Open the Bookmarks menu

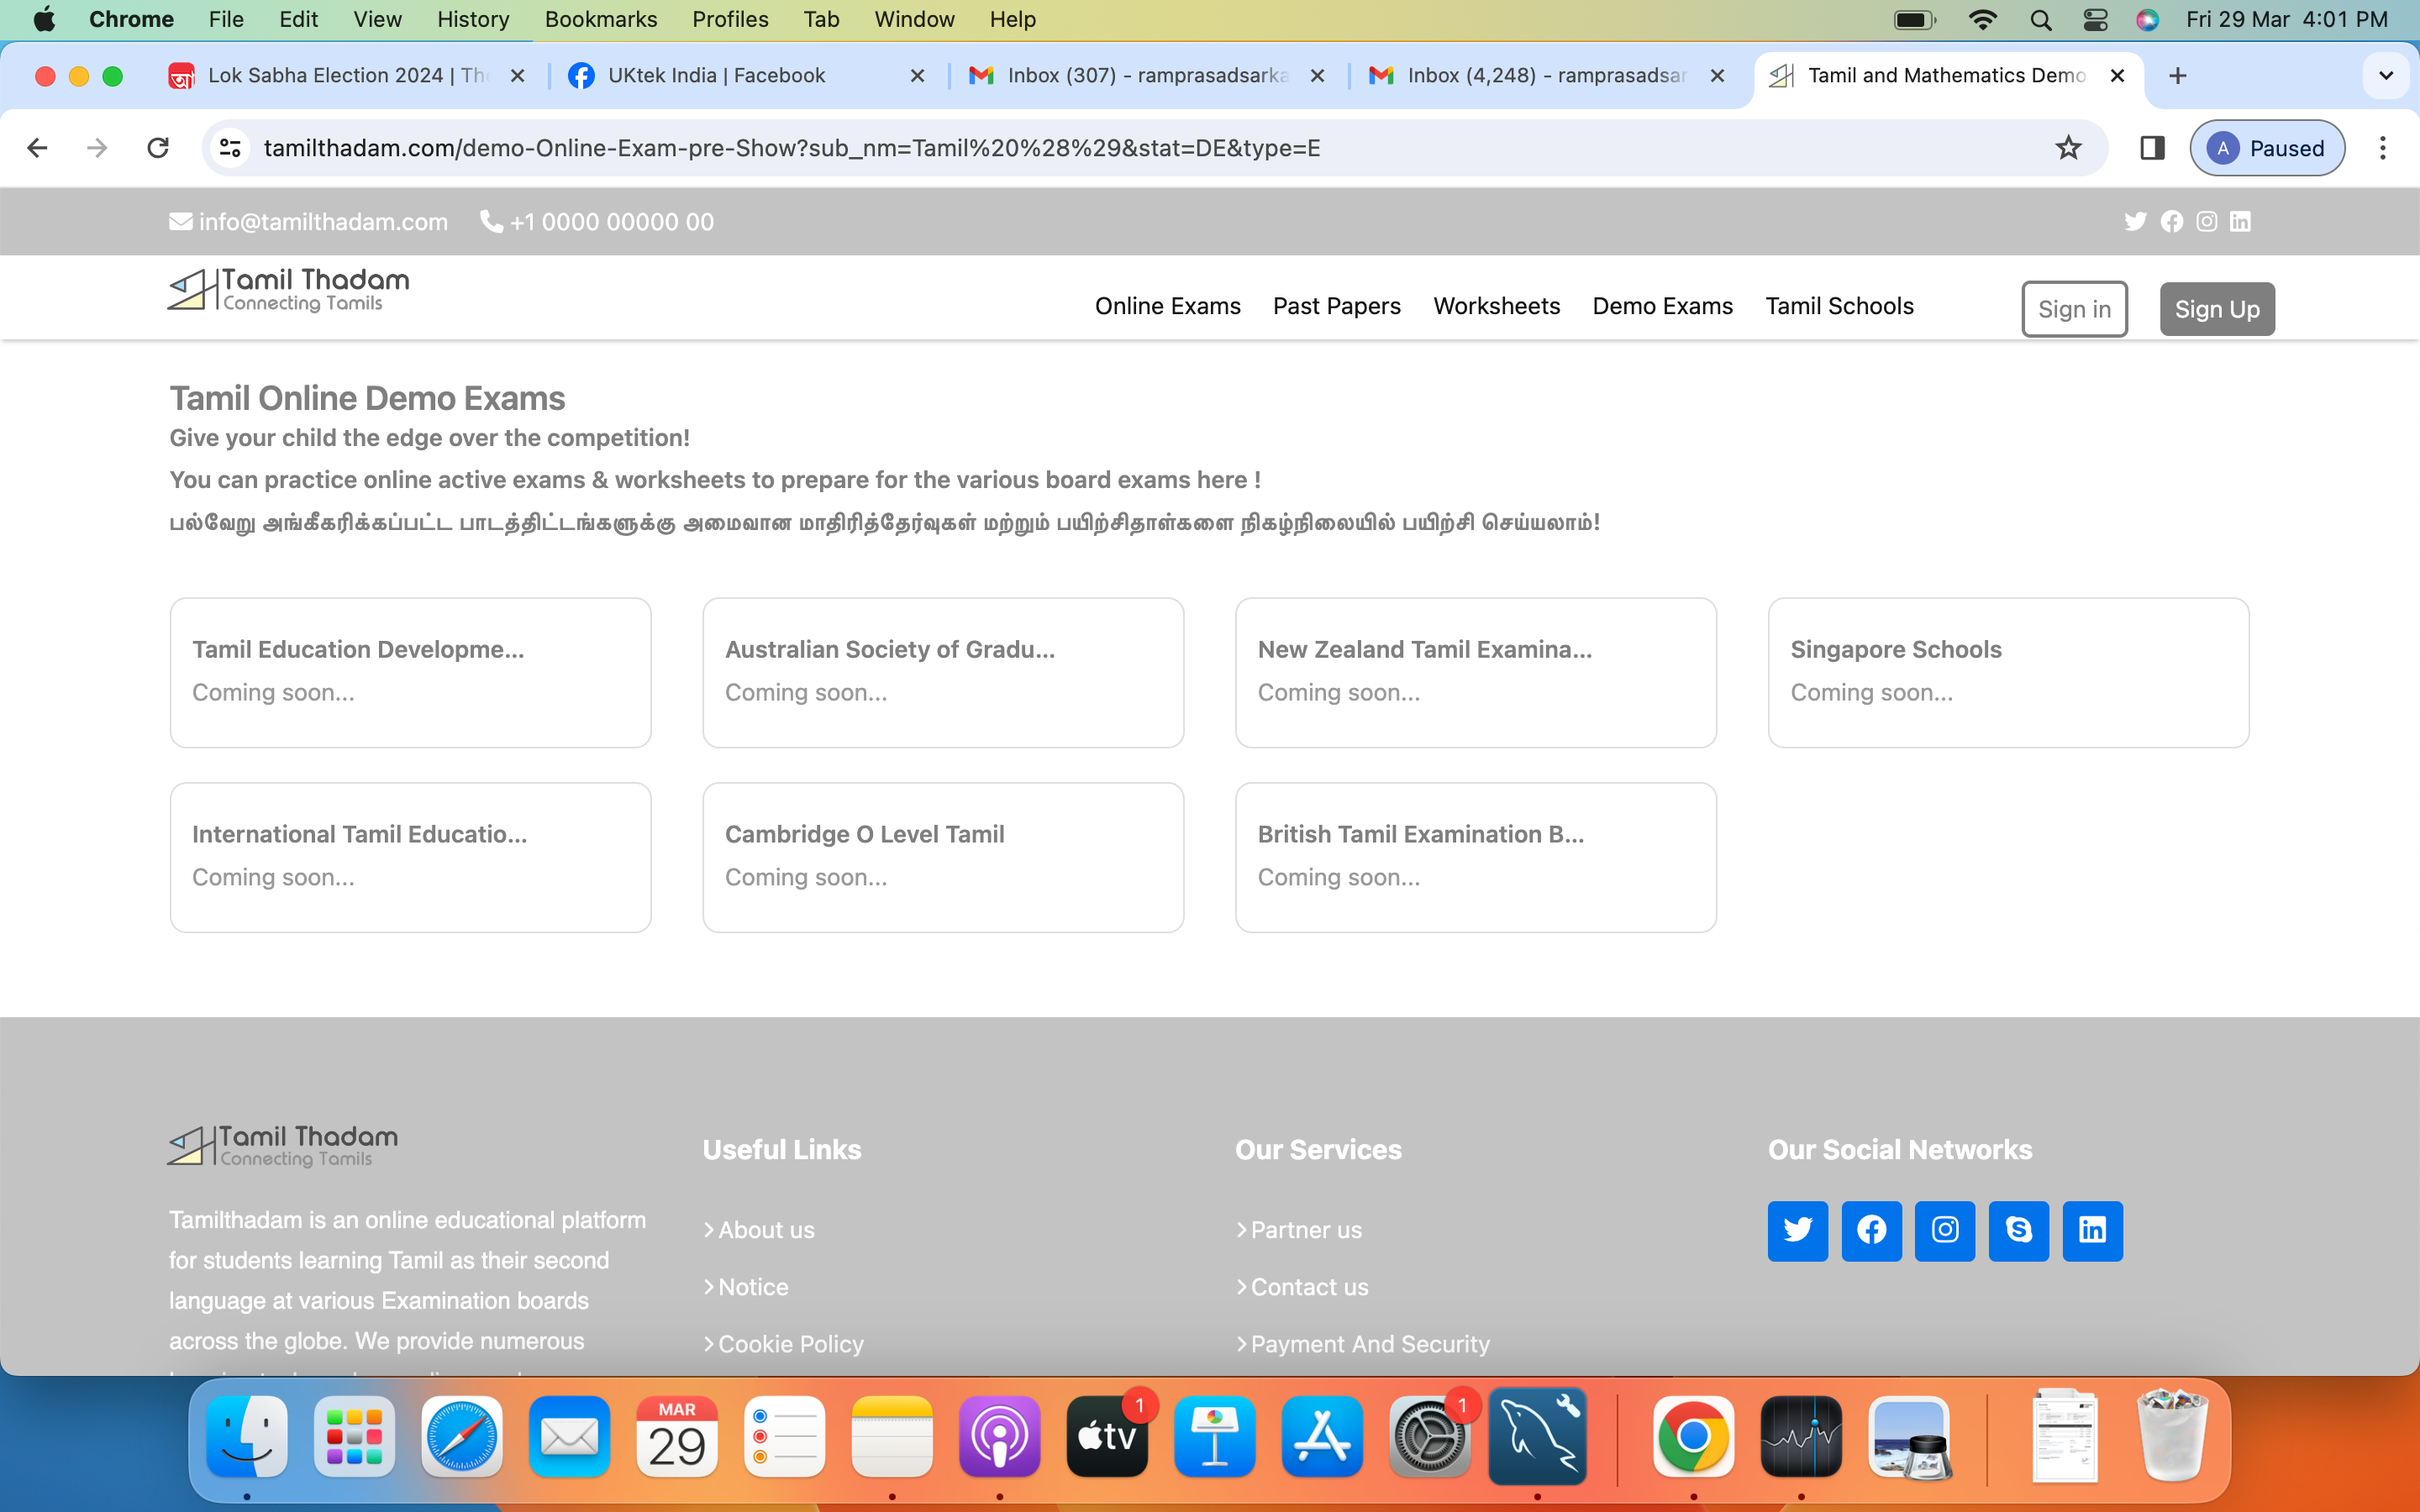600,19
